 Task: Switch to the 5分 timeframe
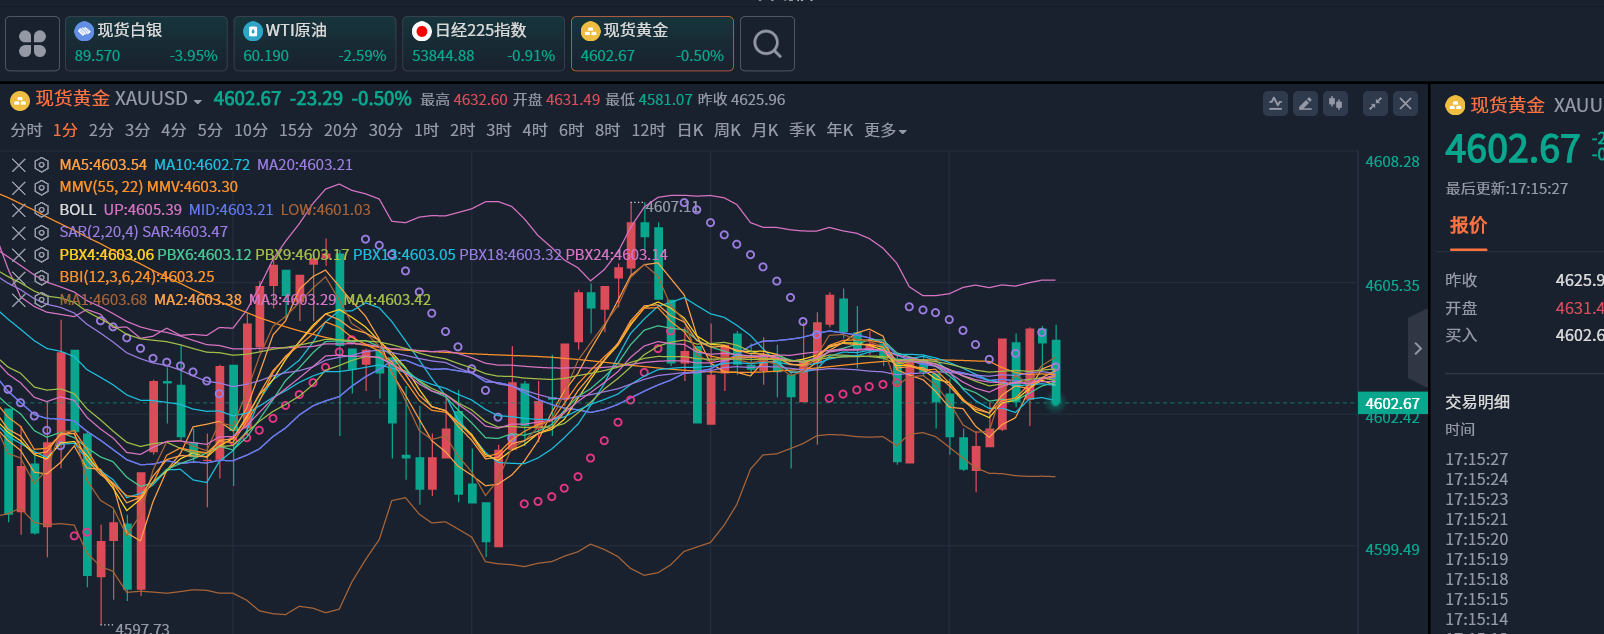coord(210,131)
